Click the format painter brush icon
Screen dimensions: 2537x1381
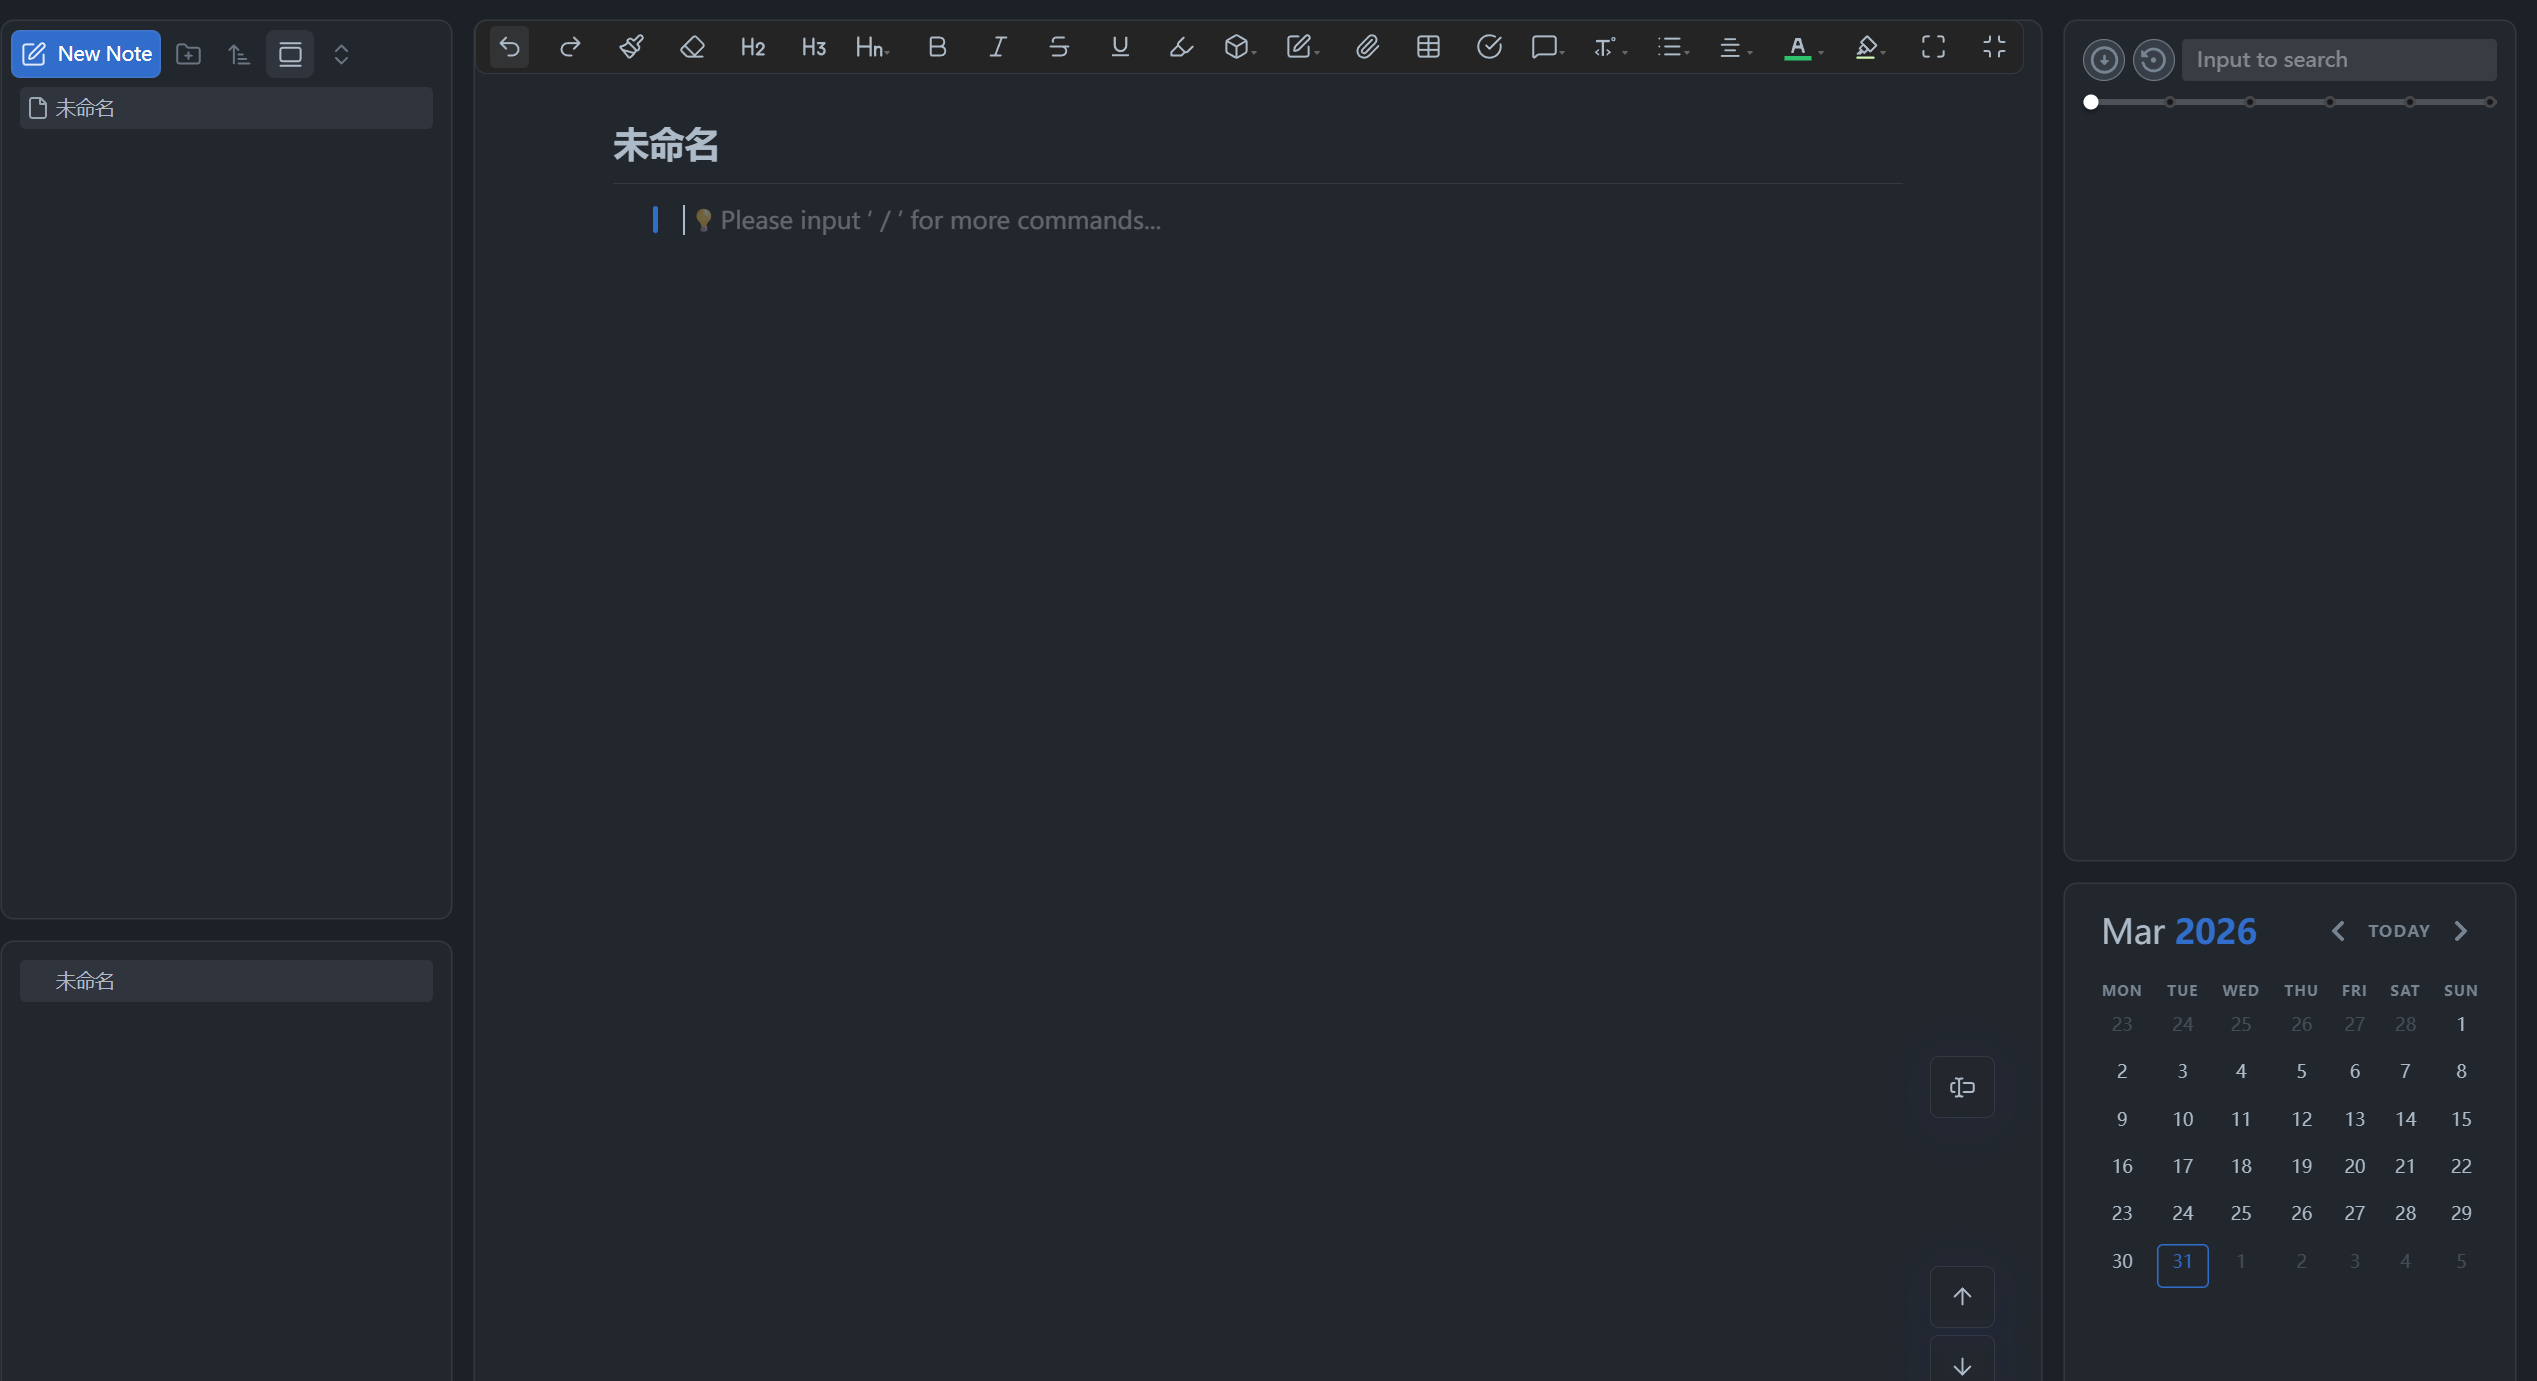coord(631,47)
